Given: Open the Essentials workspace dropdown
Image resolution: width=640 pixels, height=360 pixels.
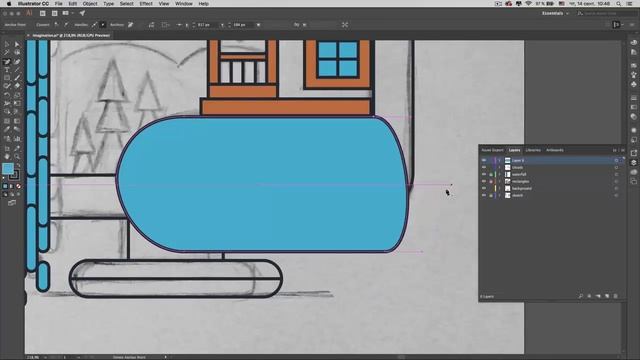Looking at the screenshot, I should pos(555,13).
